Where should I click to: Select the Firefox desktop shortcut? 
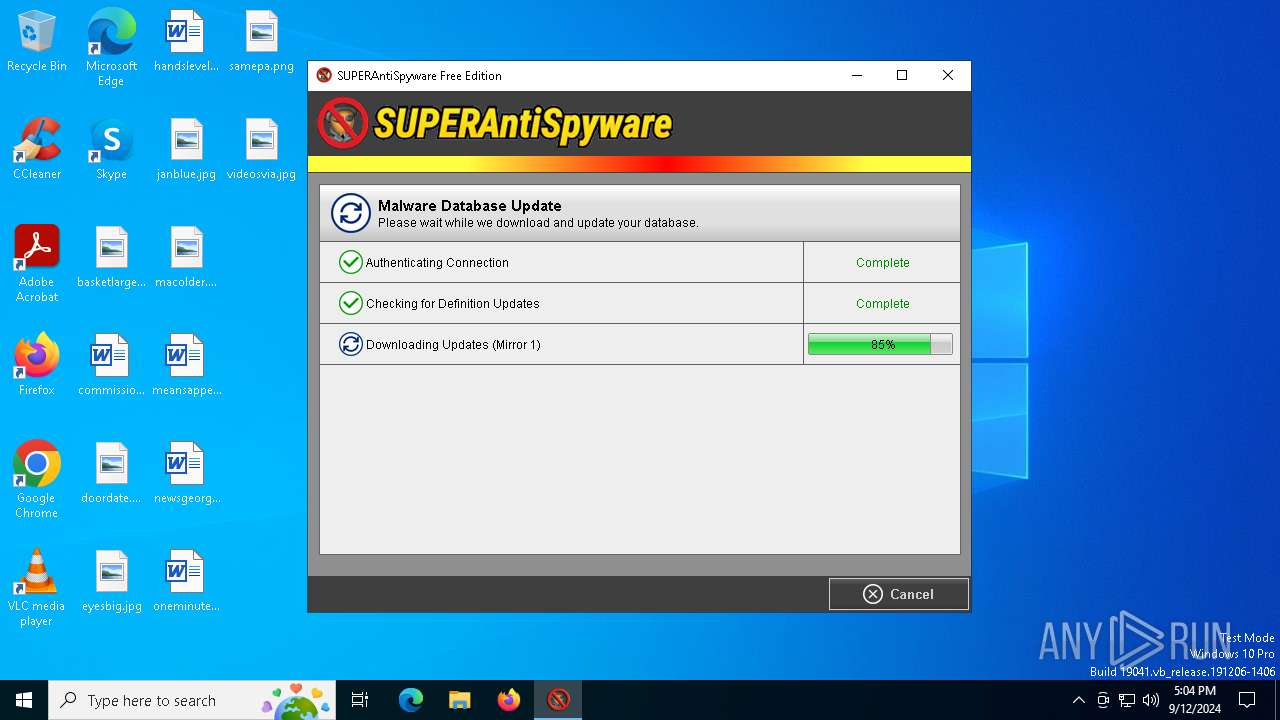click(37, 365)
